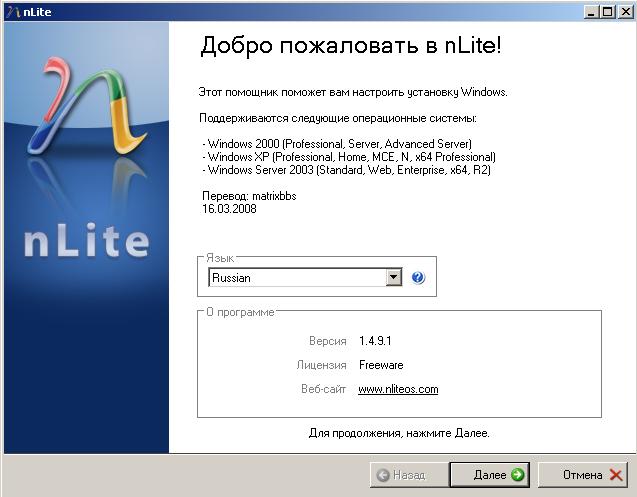This screenshot has height=497, width=637.
Task: Minimize the nLite window
Action: [x=591, y=12]
